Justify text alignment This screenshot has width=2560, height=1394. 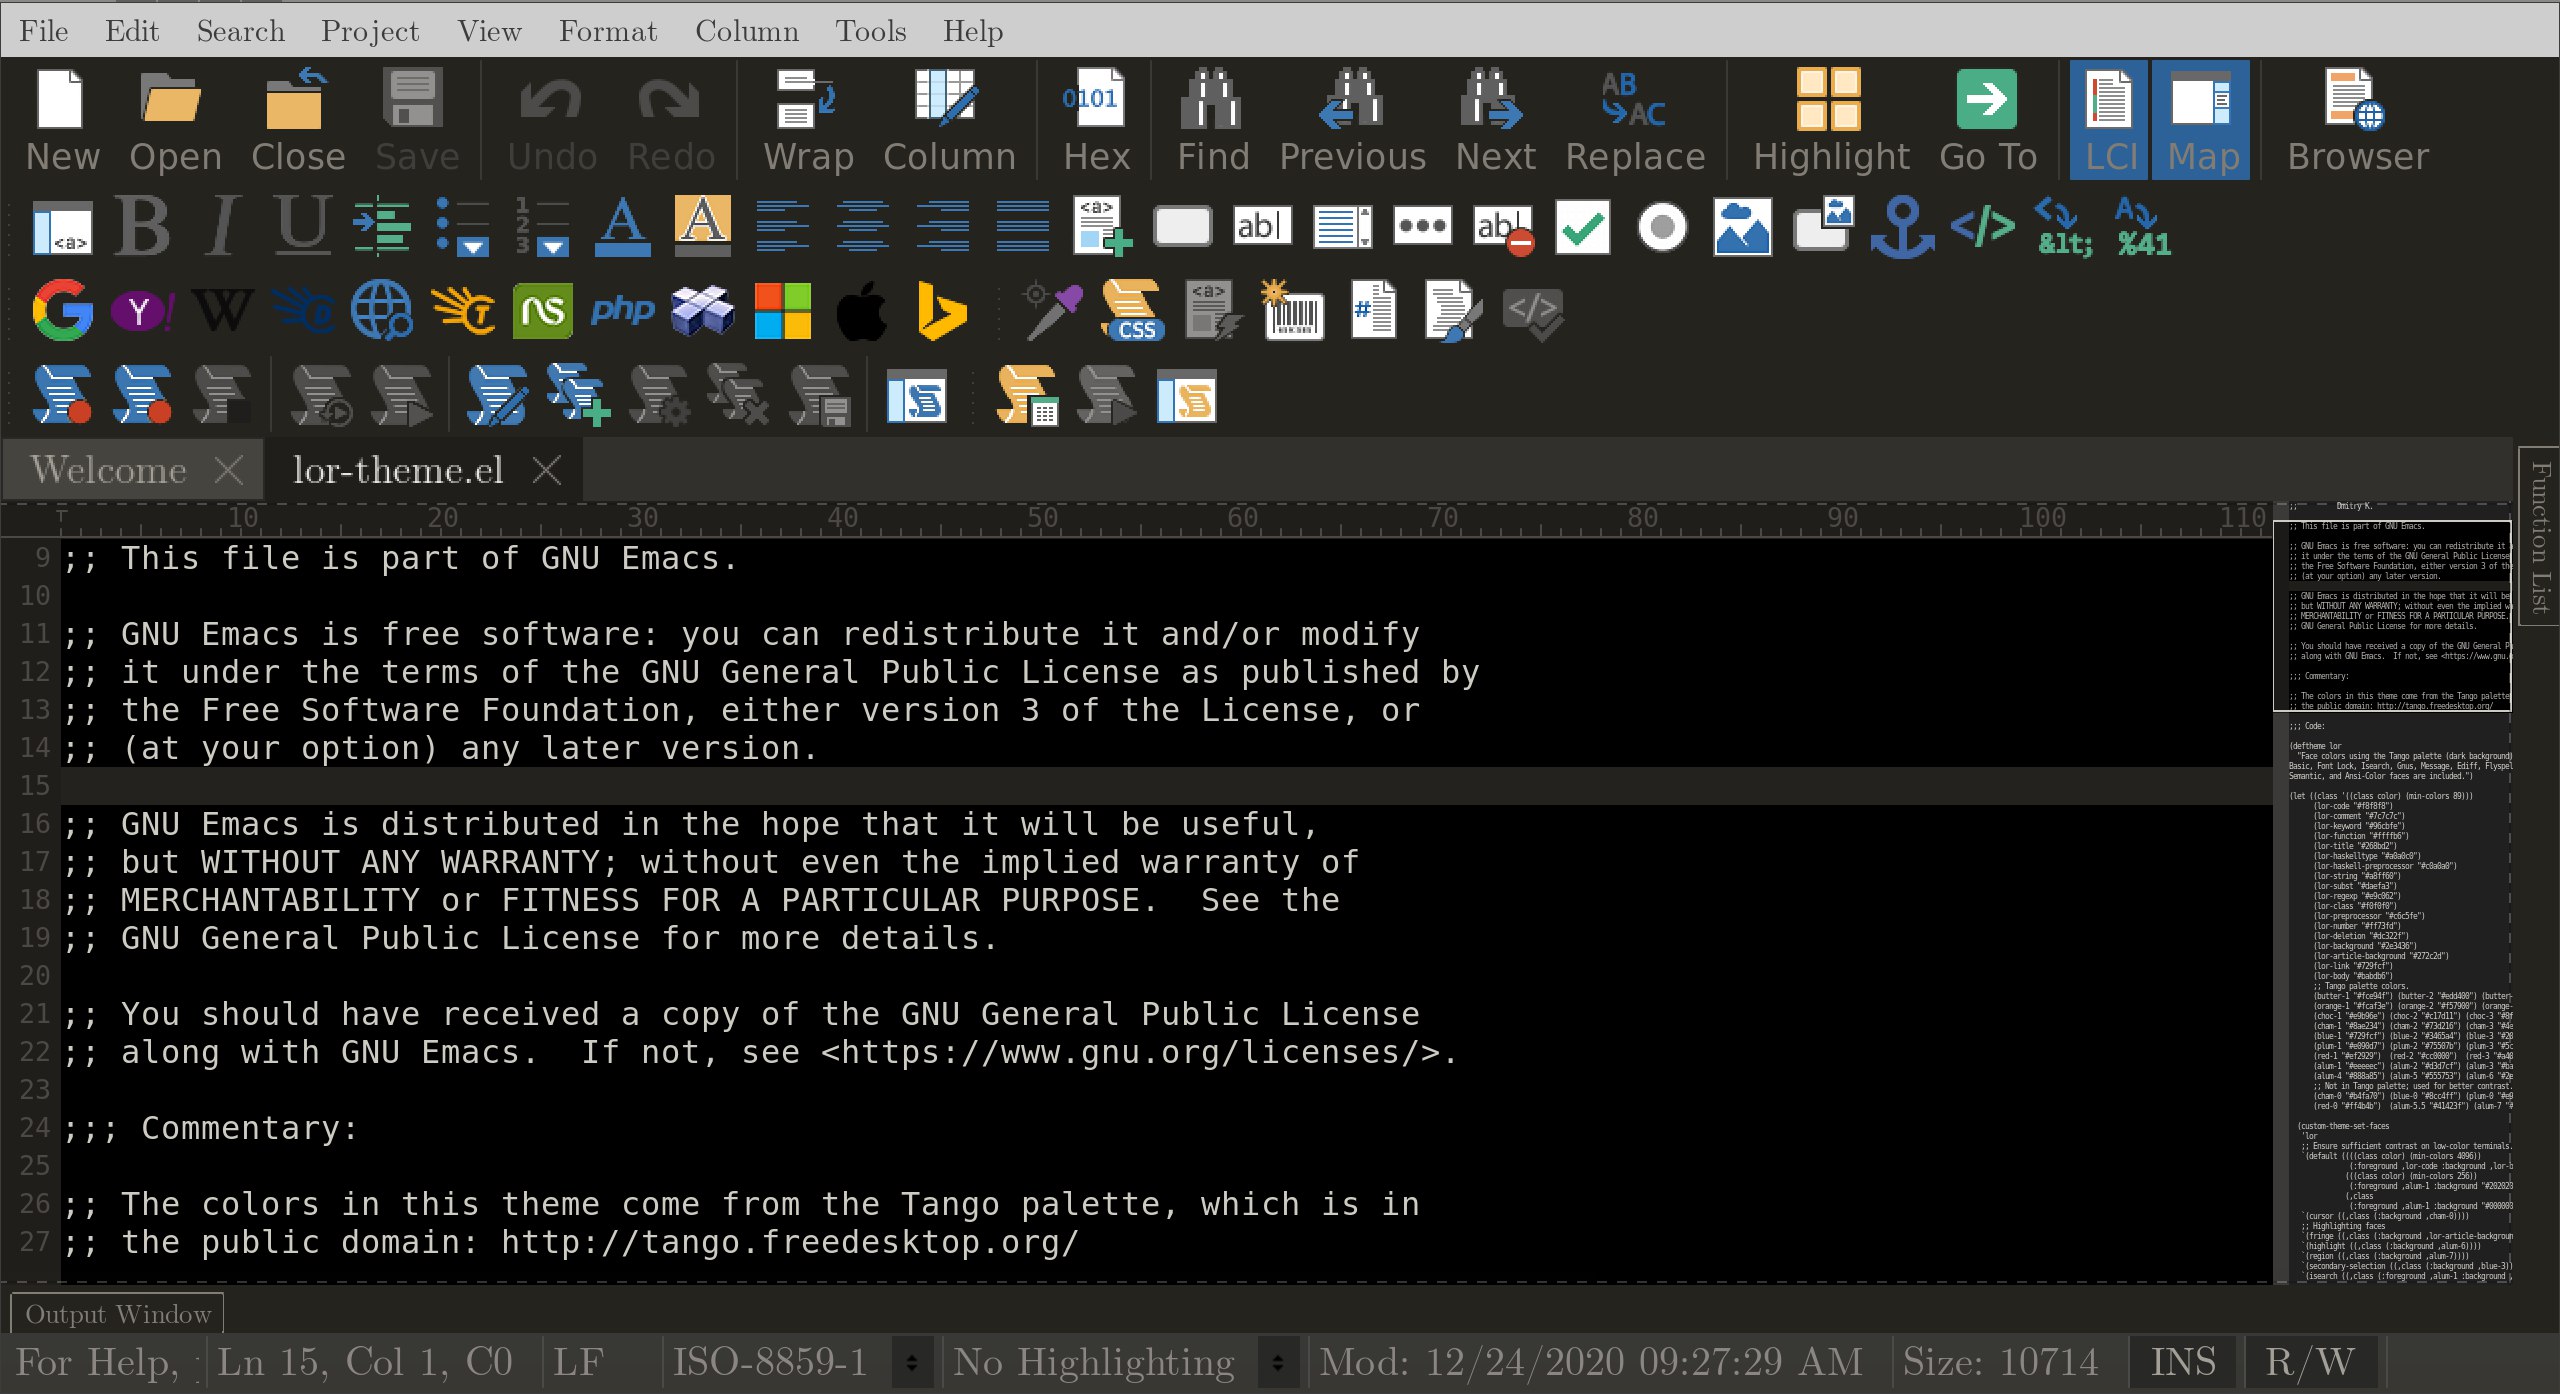1022,226
